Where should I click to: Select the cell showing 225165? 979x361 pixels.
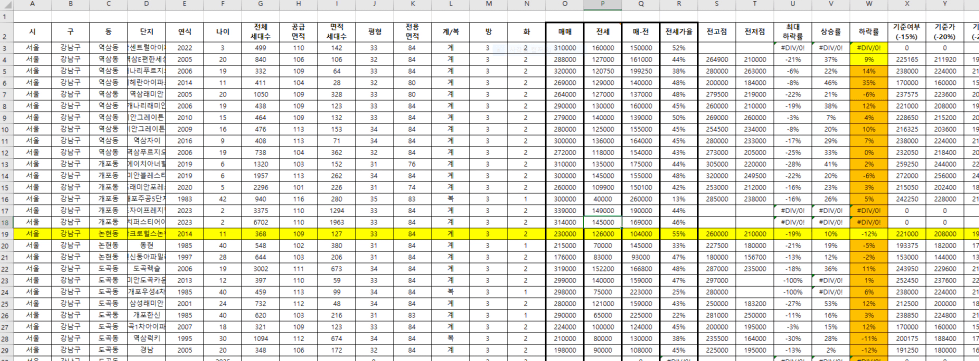[907, 59]
